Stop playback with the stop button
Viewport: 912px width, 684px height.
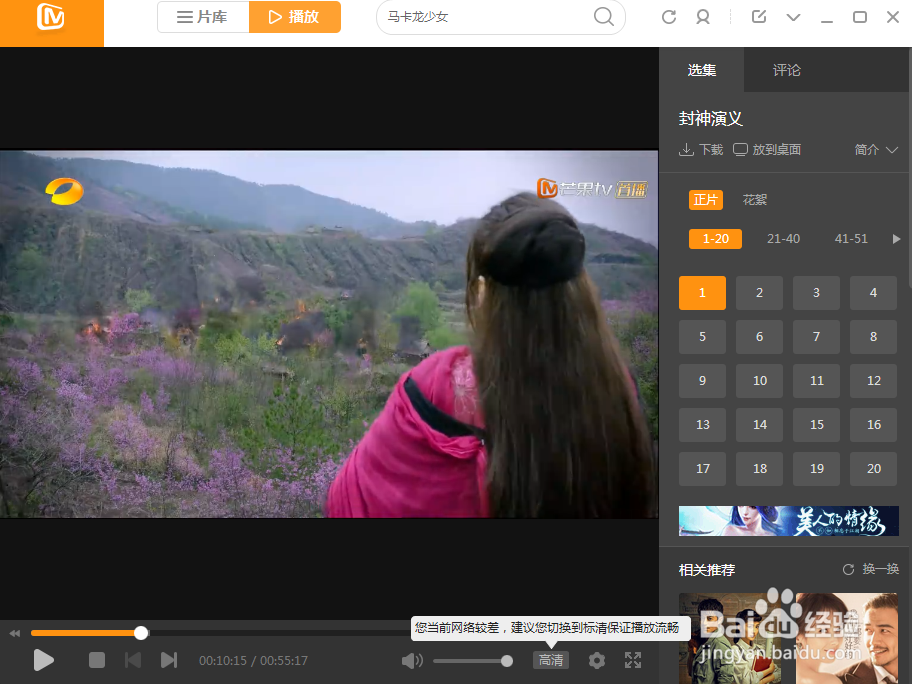pos(97,660)
